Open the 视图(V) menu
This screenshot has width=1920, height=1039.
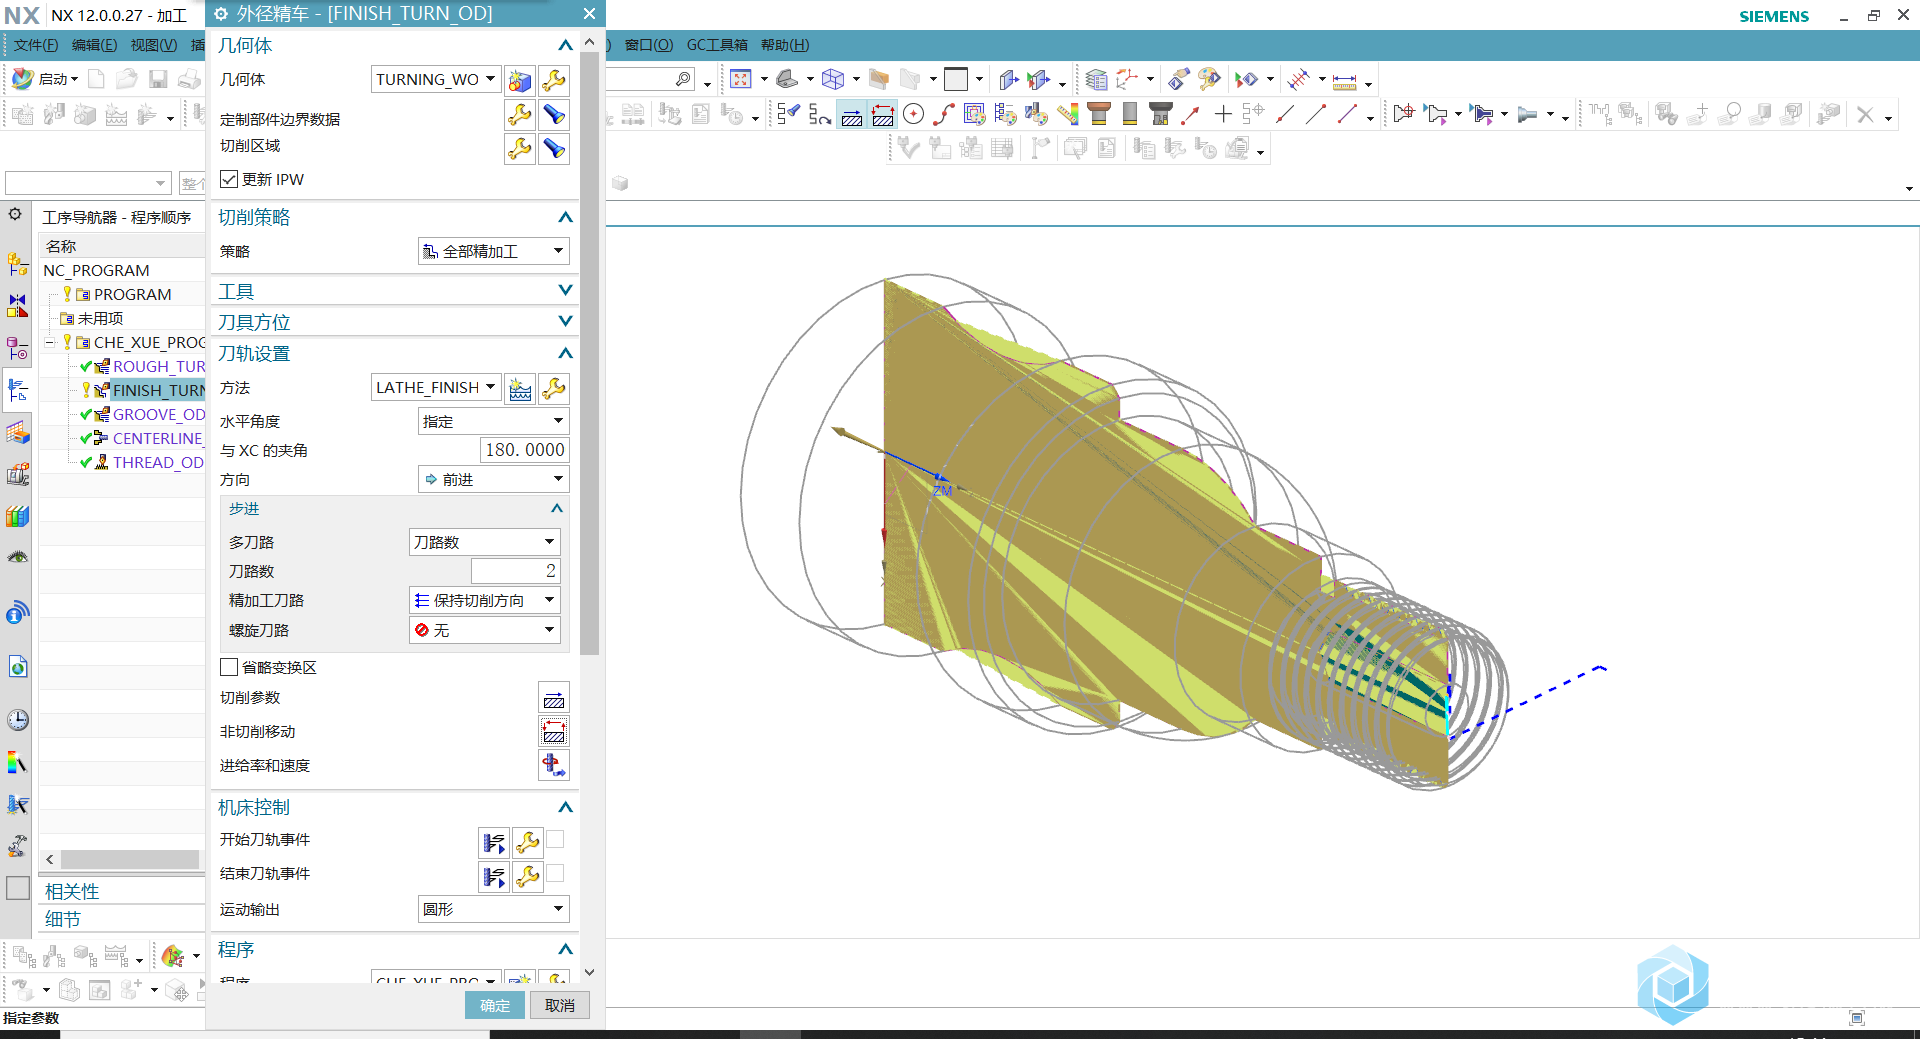(x=153, y=45)
